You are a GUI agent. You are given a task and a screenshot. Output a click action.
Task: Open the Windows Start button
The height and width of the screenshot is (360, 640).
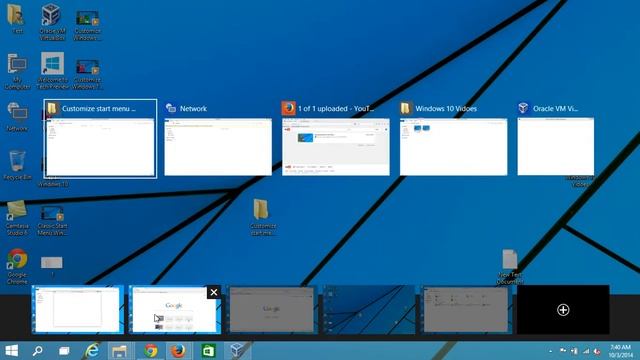[x=11, y=351]
